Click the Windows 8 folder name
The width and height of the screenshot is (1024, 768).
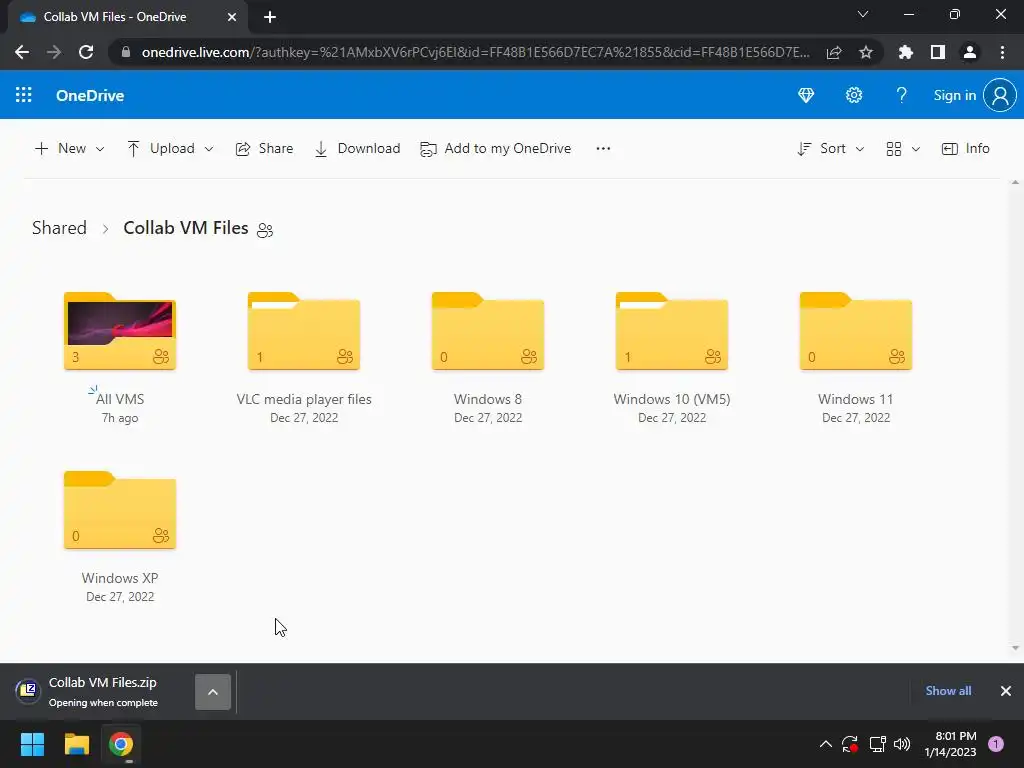(x=488, y=399)
